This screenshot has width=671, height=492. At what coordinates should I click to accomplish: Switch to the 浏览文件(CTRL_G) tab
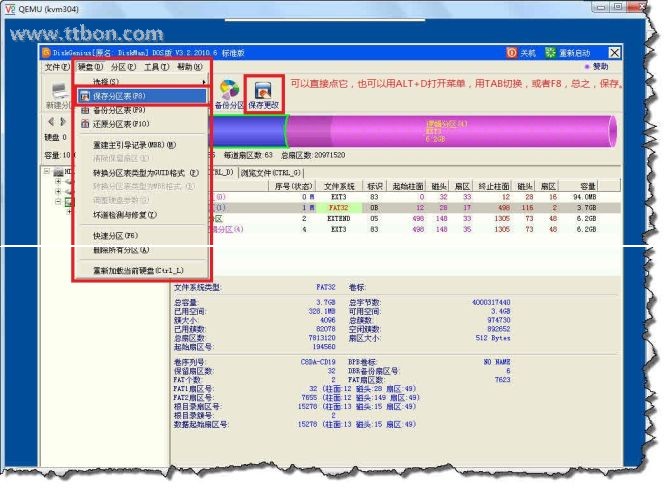271,172
